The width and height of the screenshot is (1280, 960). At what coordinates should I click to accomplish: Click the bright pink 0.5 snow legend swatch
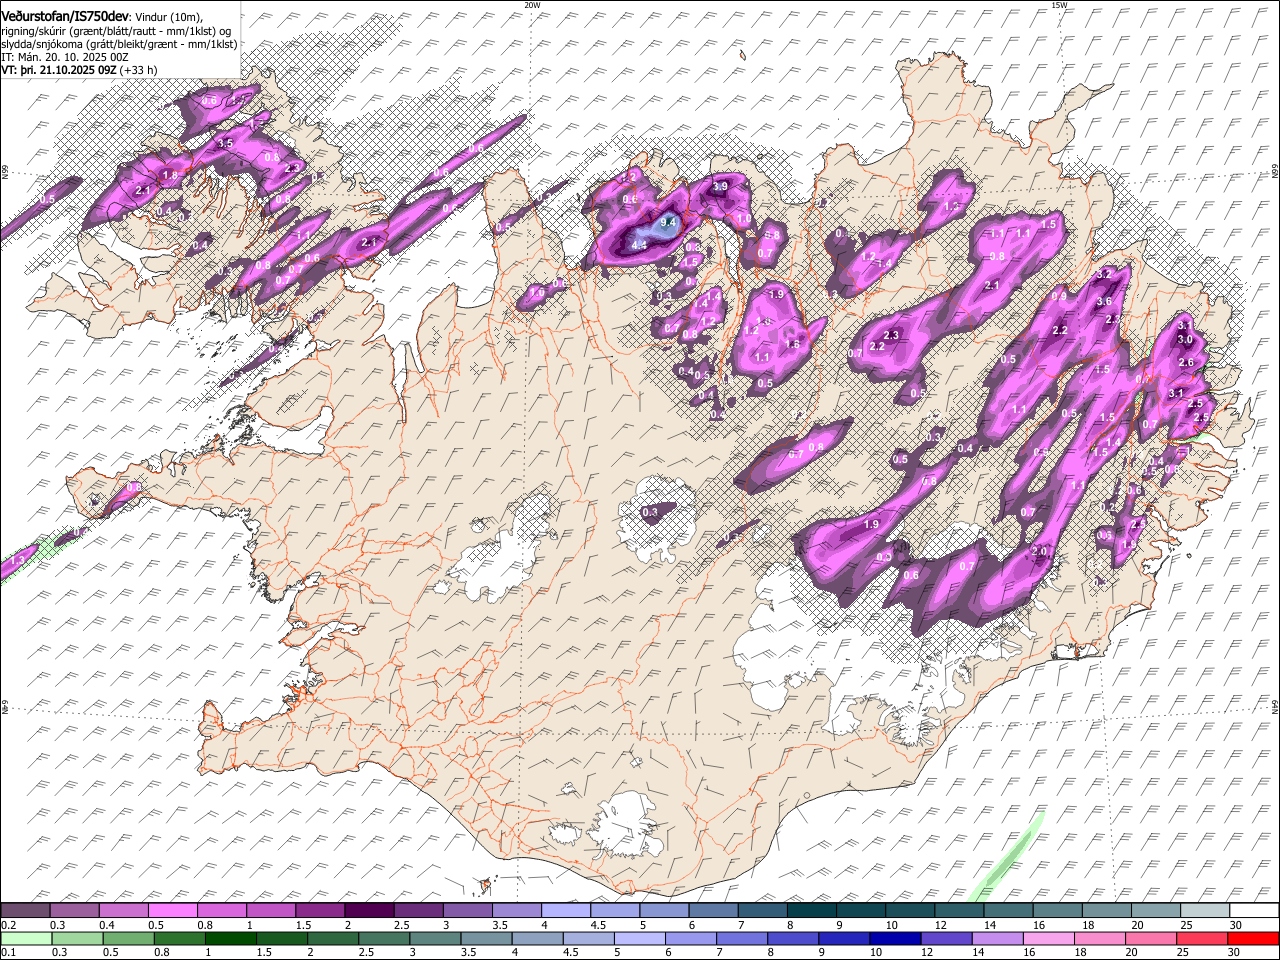coord(172,910)
